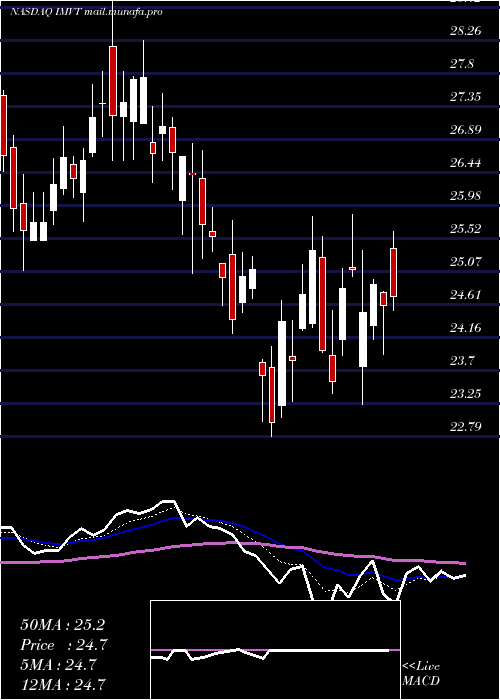Select the 27.8 price axis label

[x=462, y=64]
